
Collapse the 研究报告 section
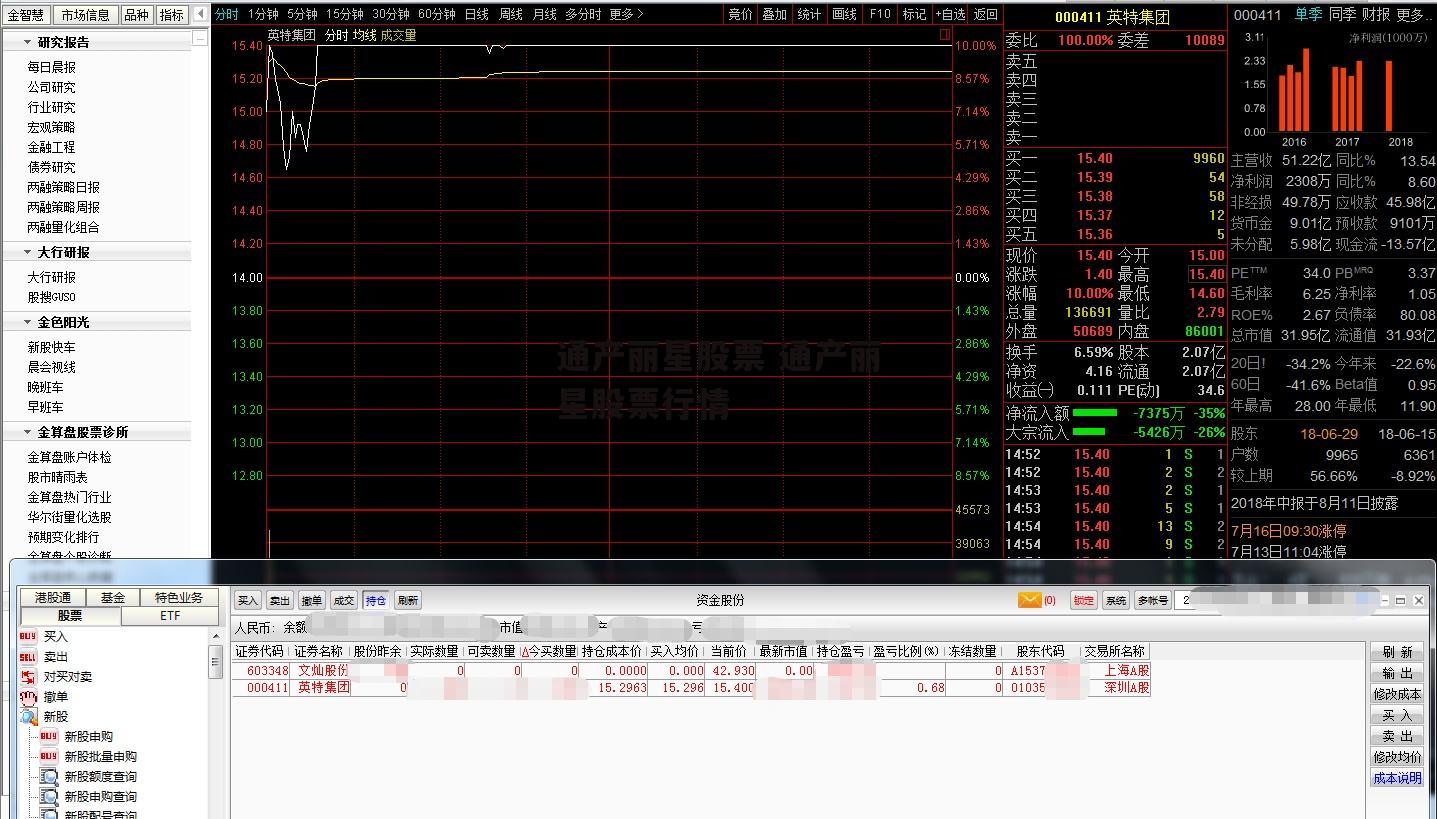[x=27, y=42]
